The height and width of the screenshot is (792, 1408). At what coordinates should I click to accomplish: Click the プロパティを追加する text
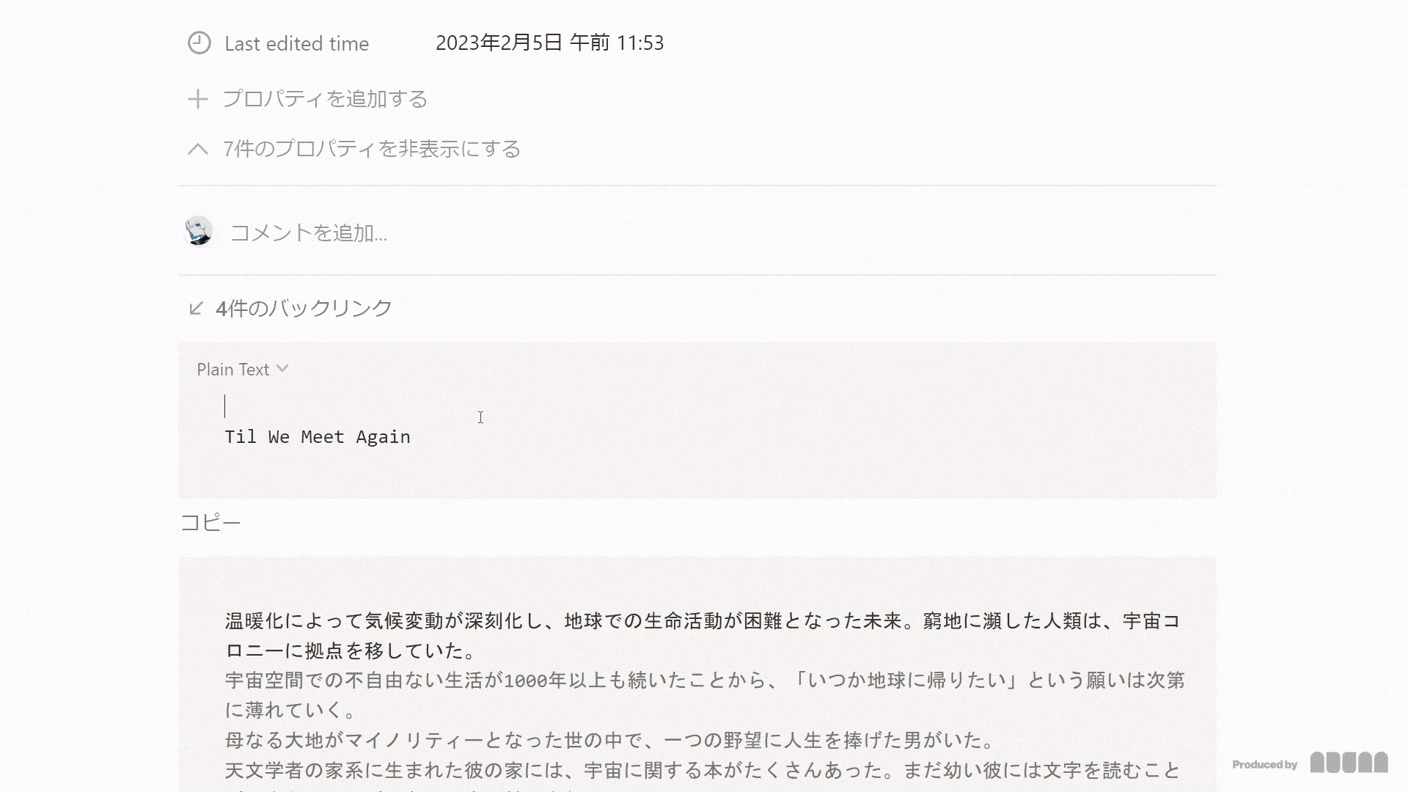(x=324, y=99)
